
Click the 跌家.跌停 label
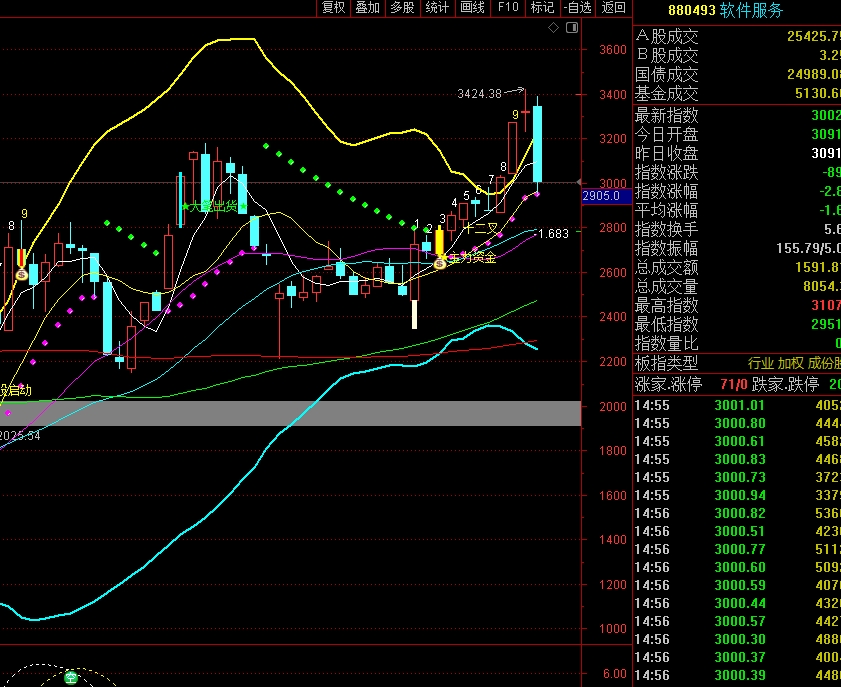pos(785,384)
